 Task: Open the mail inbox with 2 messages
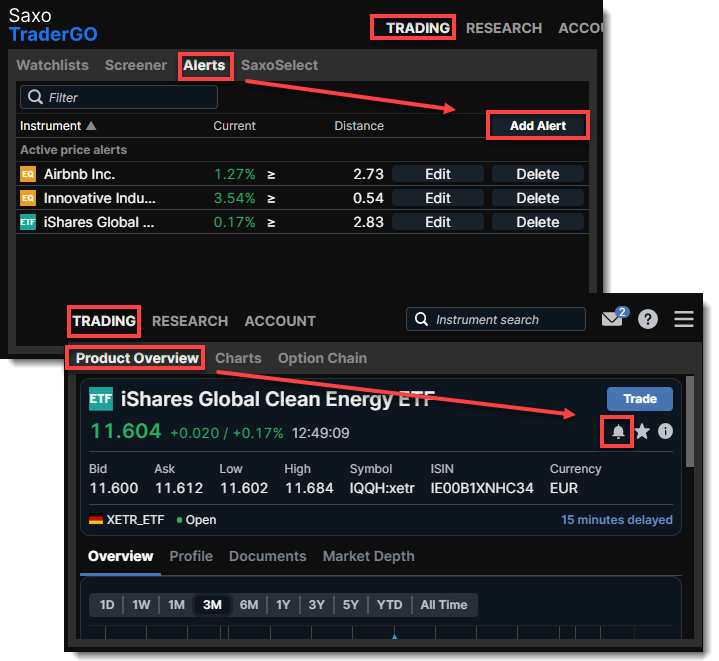click(614, 317)
